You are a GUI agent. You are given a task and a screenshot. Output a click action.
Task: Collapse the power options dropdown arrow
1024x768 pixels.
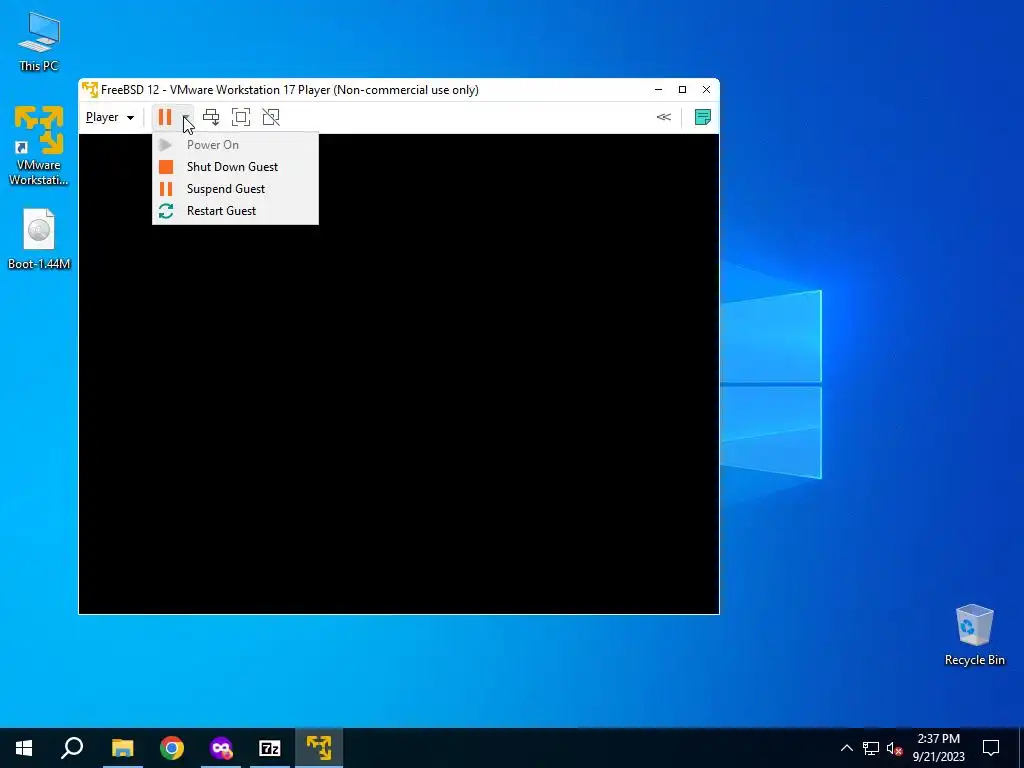[x=185, y=117]
